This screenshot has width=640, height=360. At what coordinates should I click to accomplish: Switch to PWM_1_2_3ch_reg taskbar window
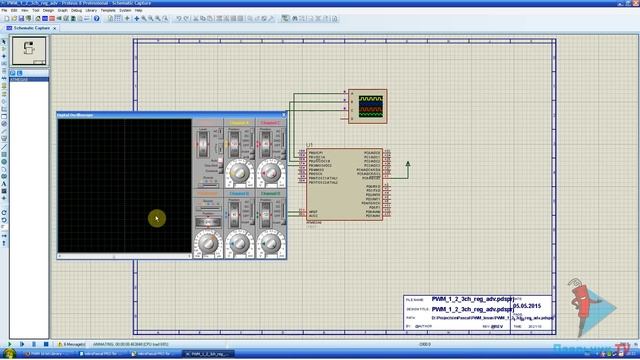tap(207, 354)
